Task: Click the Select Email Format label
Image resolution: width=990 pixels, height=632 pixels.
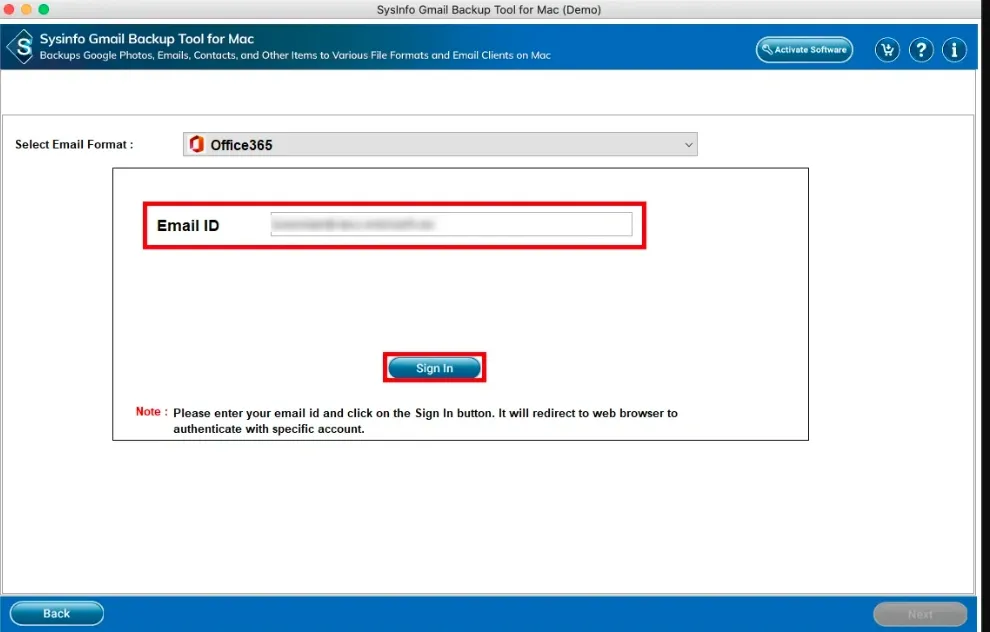Action: pyautogui.click(x=74, y=145)
